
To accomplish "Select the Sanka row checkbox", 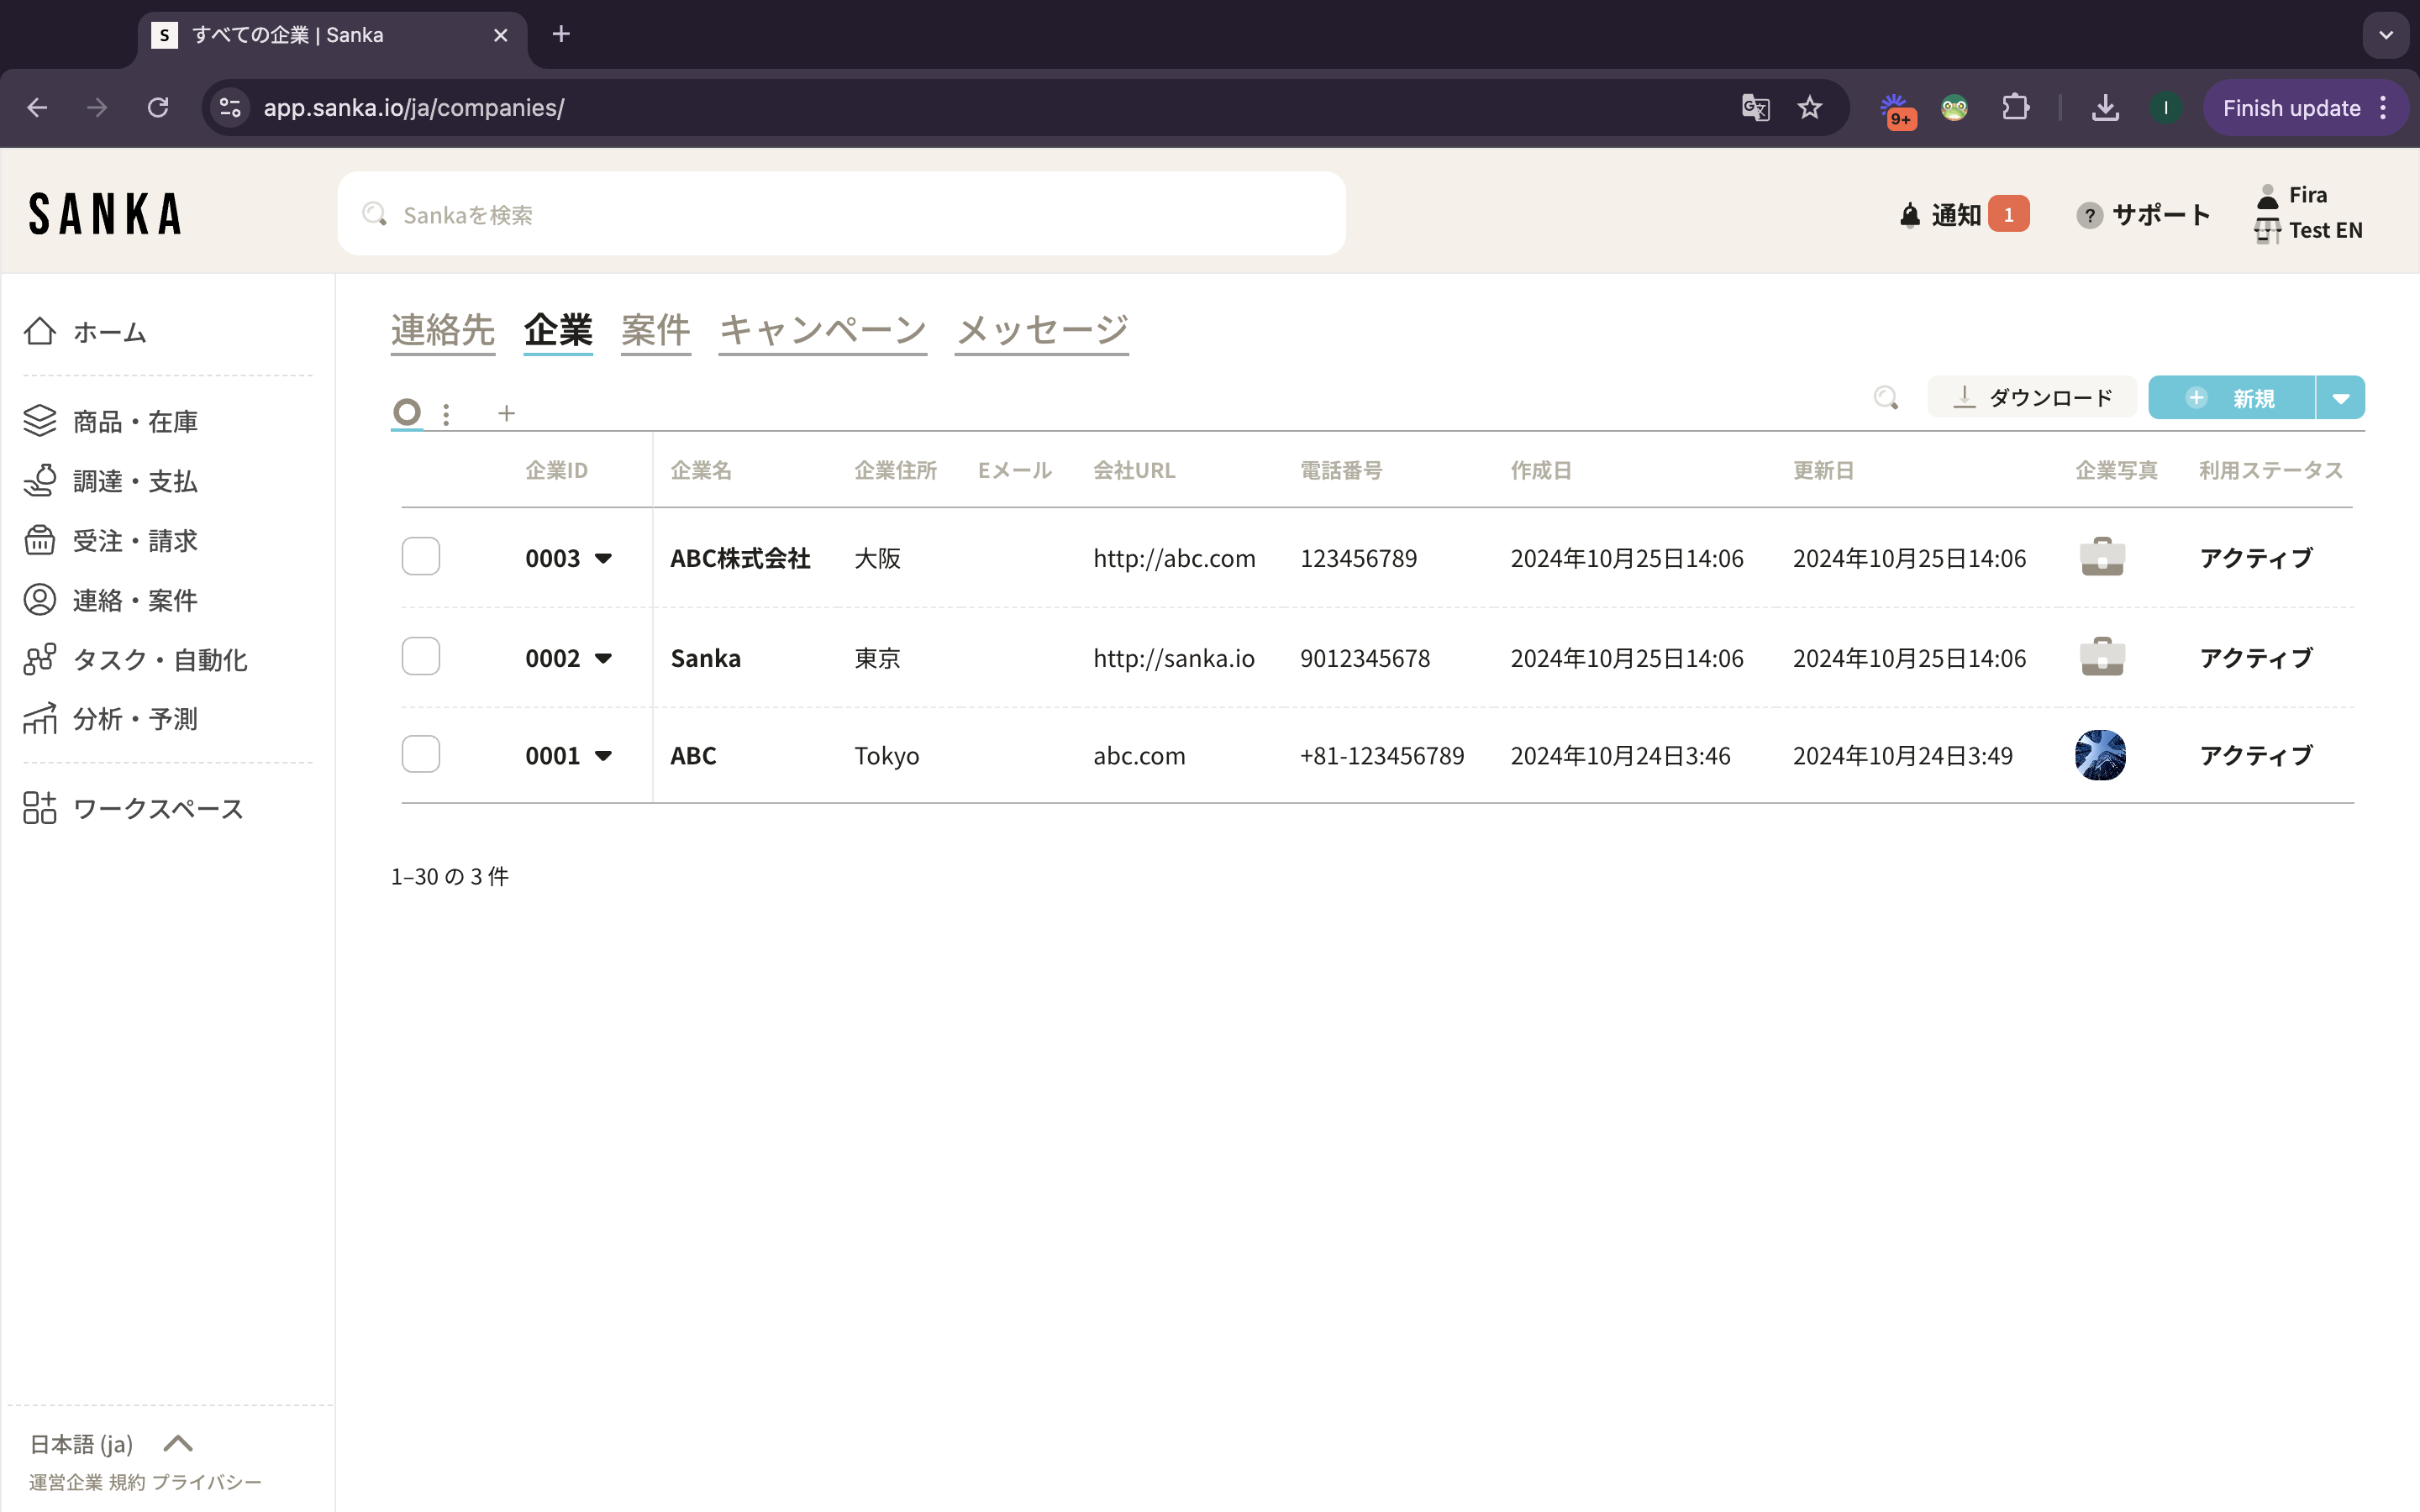I will point(421,656).
